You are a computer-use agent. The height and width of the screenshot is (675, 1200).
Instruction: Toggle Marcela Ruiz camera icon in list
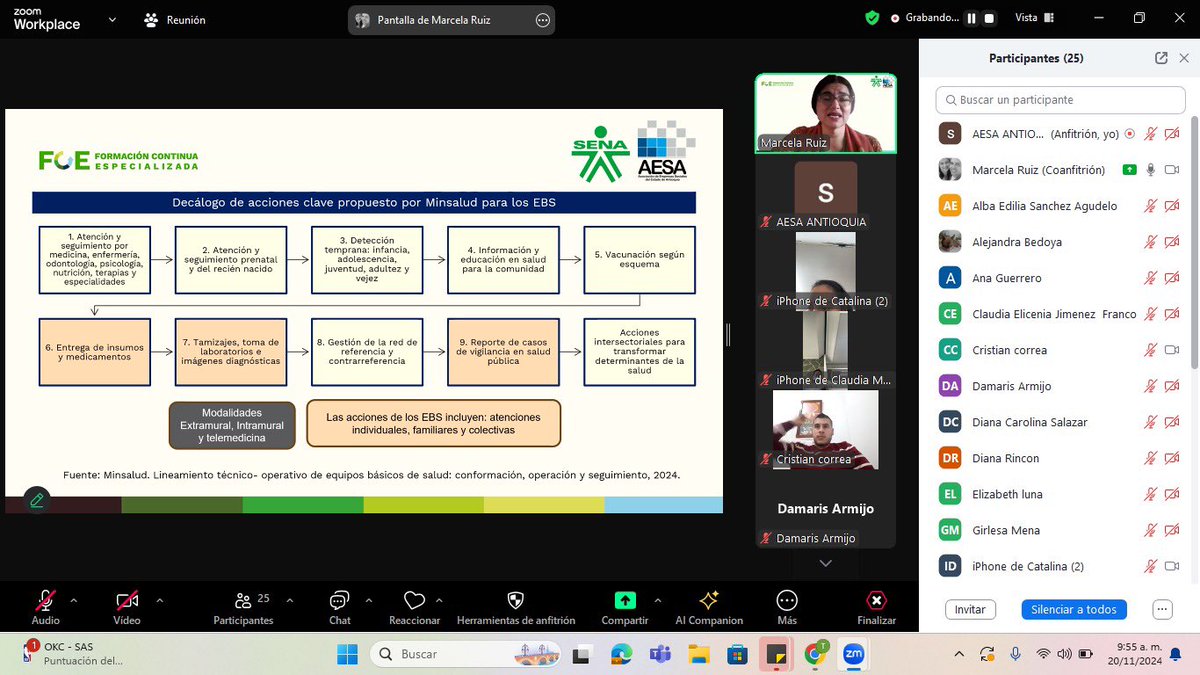point(1172,170)
